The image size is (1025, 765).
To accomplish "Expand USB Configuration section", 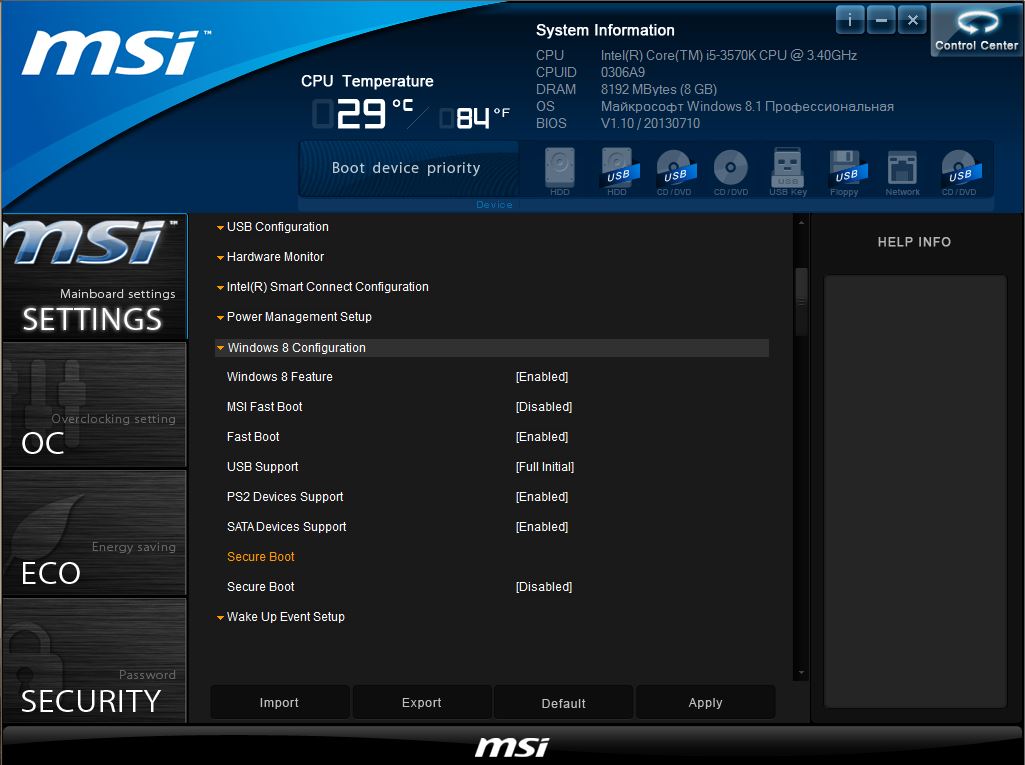I will pos(277,227).
